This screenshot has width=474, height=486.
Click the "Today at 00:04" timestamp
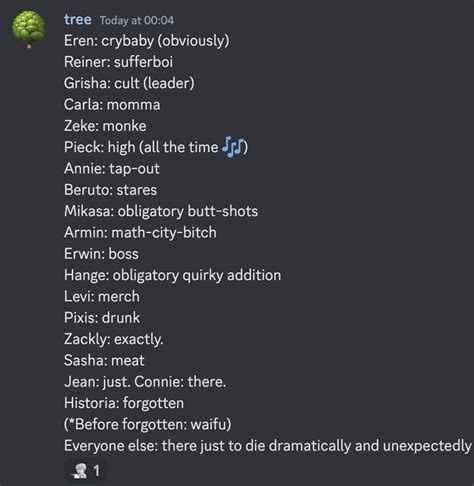[137, 20]
